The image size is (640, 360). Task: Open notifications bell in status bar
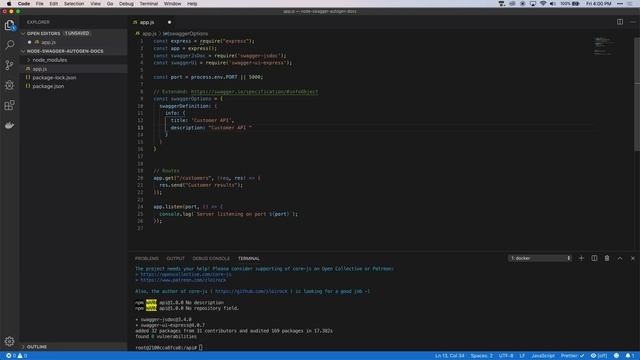coord(629,356)
